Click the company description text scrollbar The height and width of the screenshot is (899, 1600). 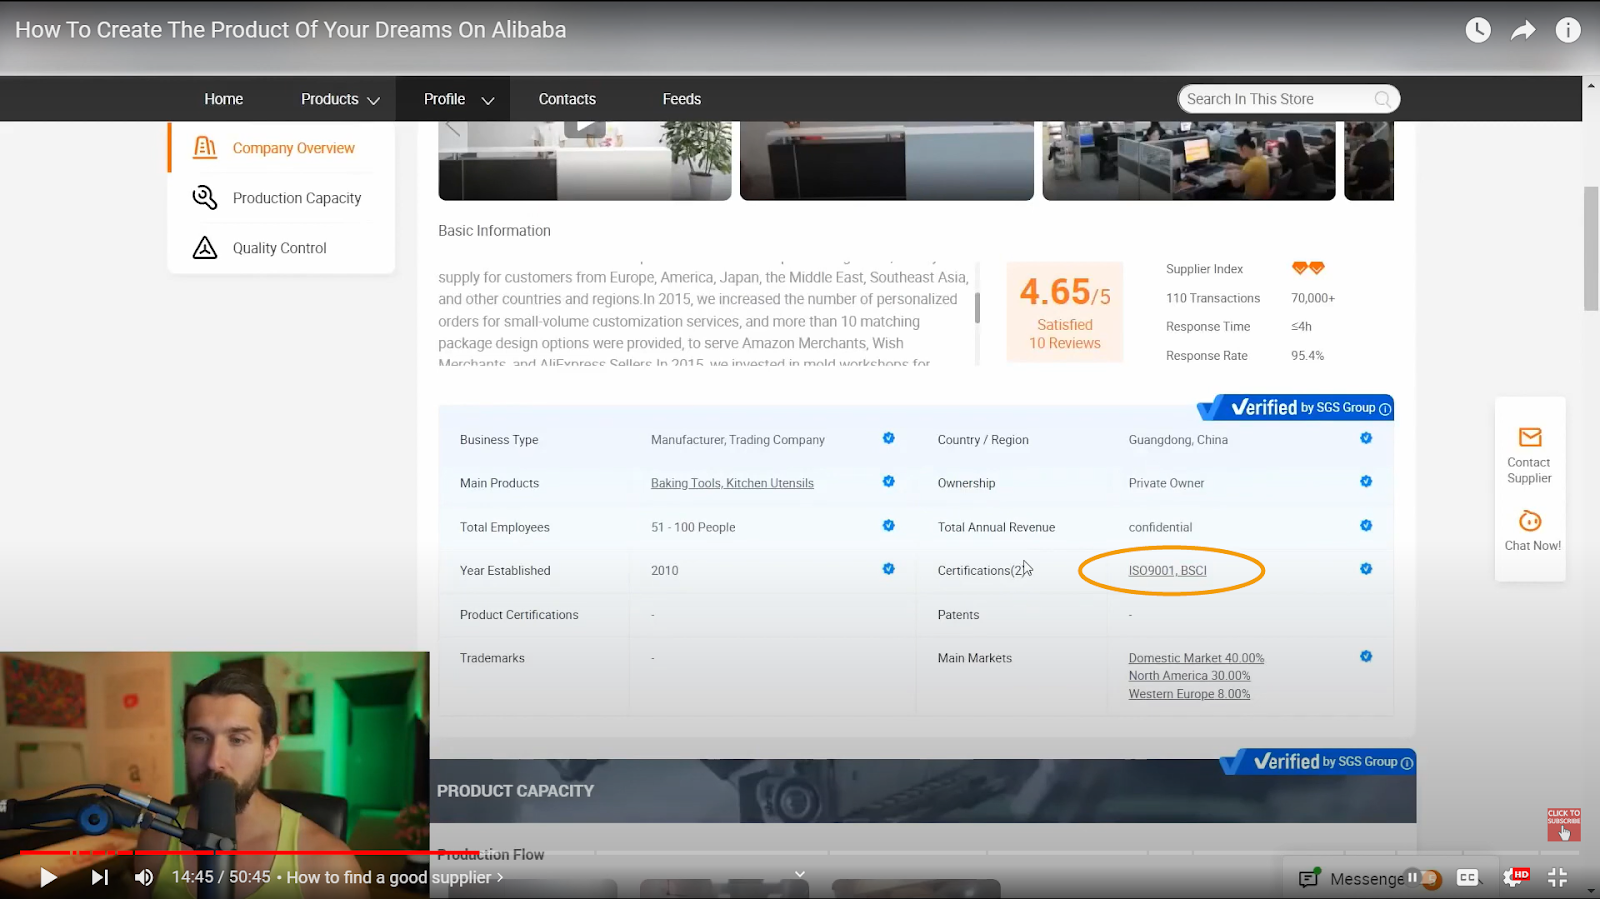(977, 306)
